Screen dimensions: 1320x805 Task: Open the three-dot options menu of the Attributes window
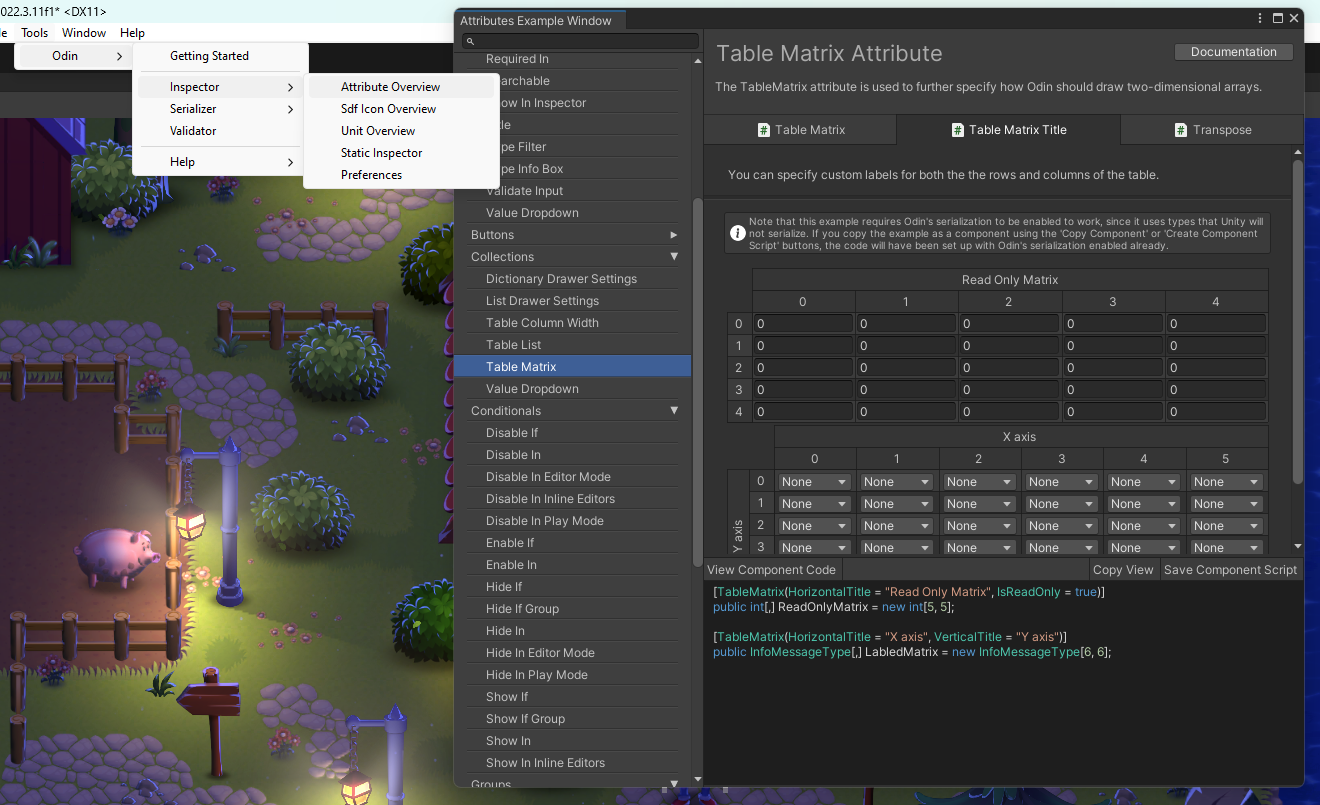(x=1260, y=18)
